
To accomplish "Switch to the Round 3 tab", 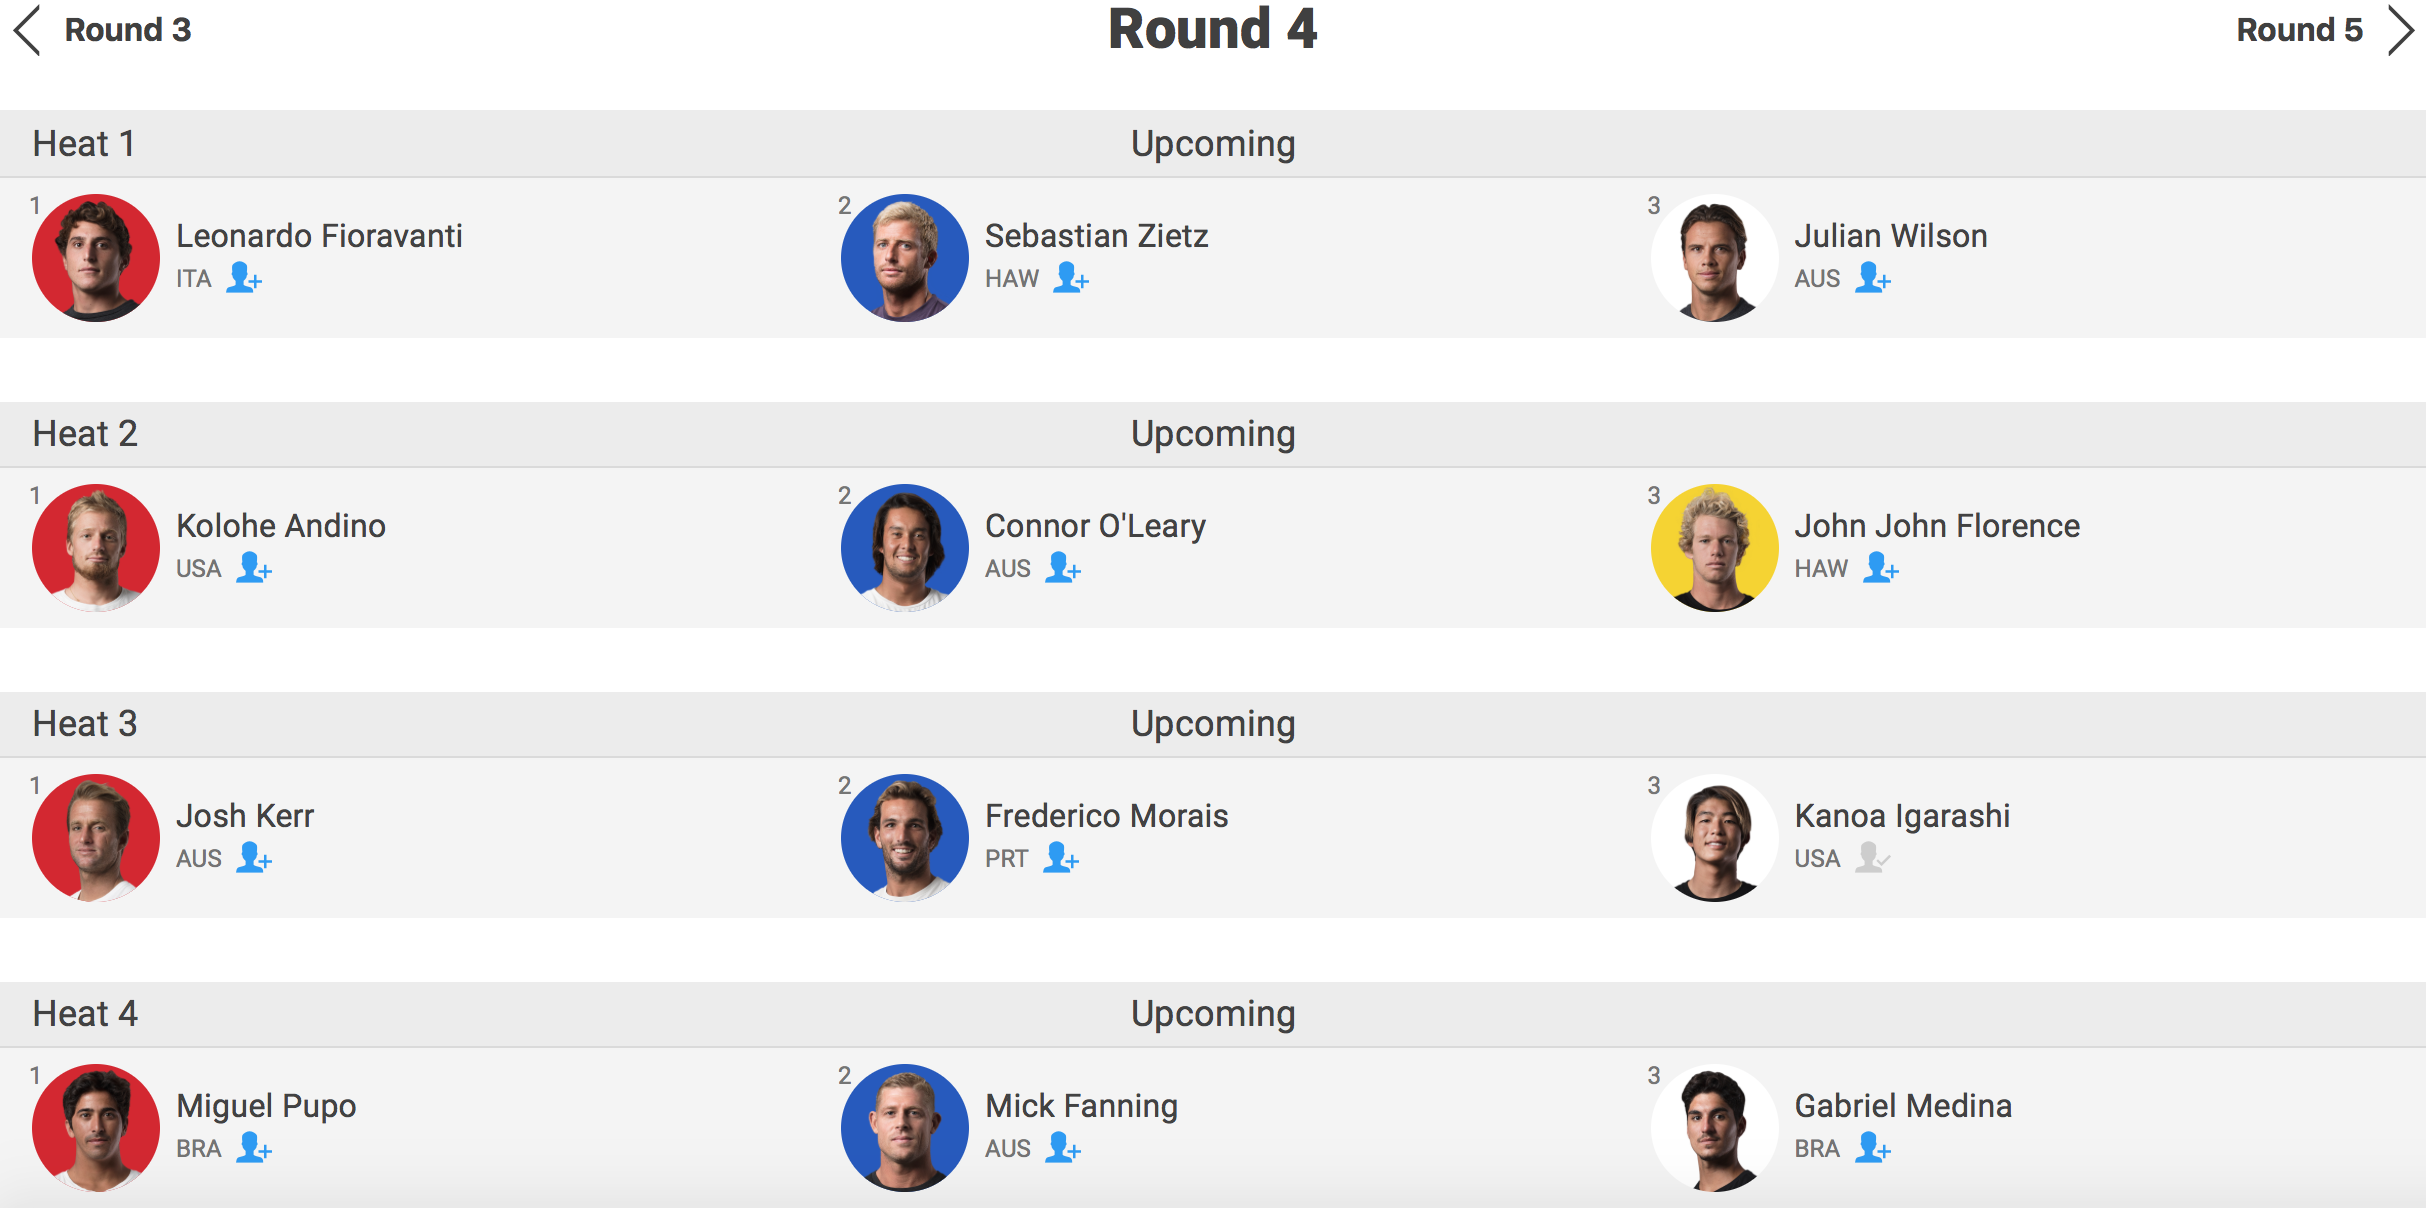I will tap(127, 30).
